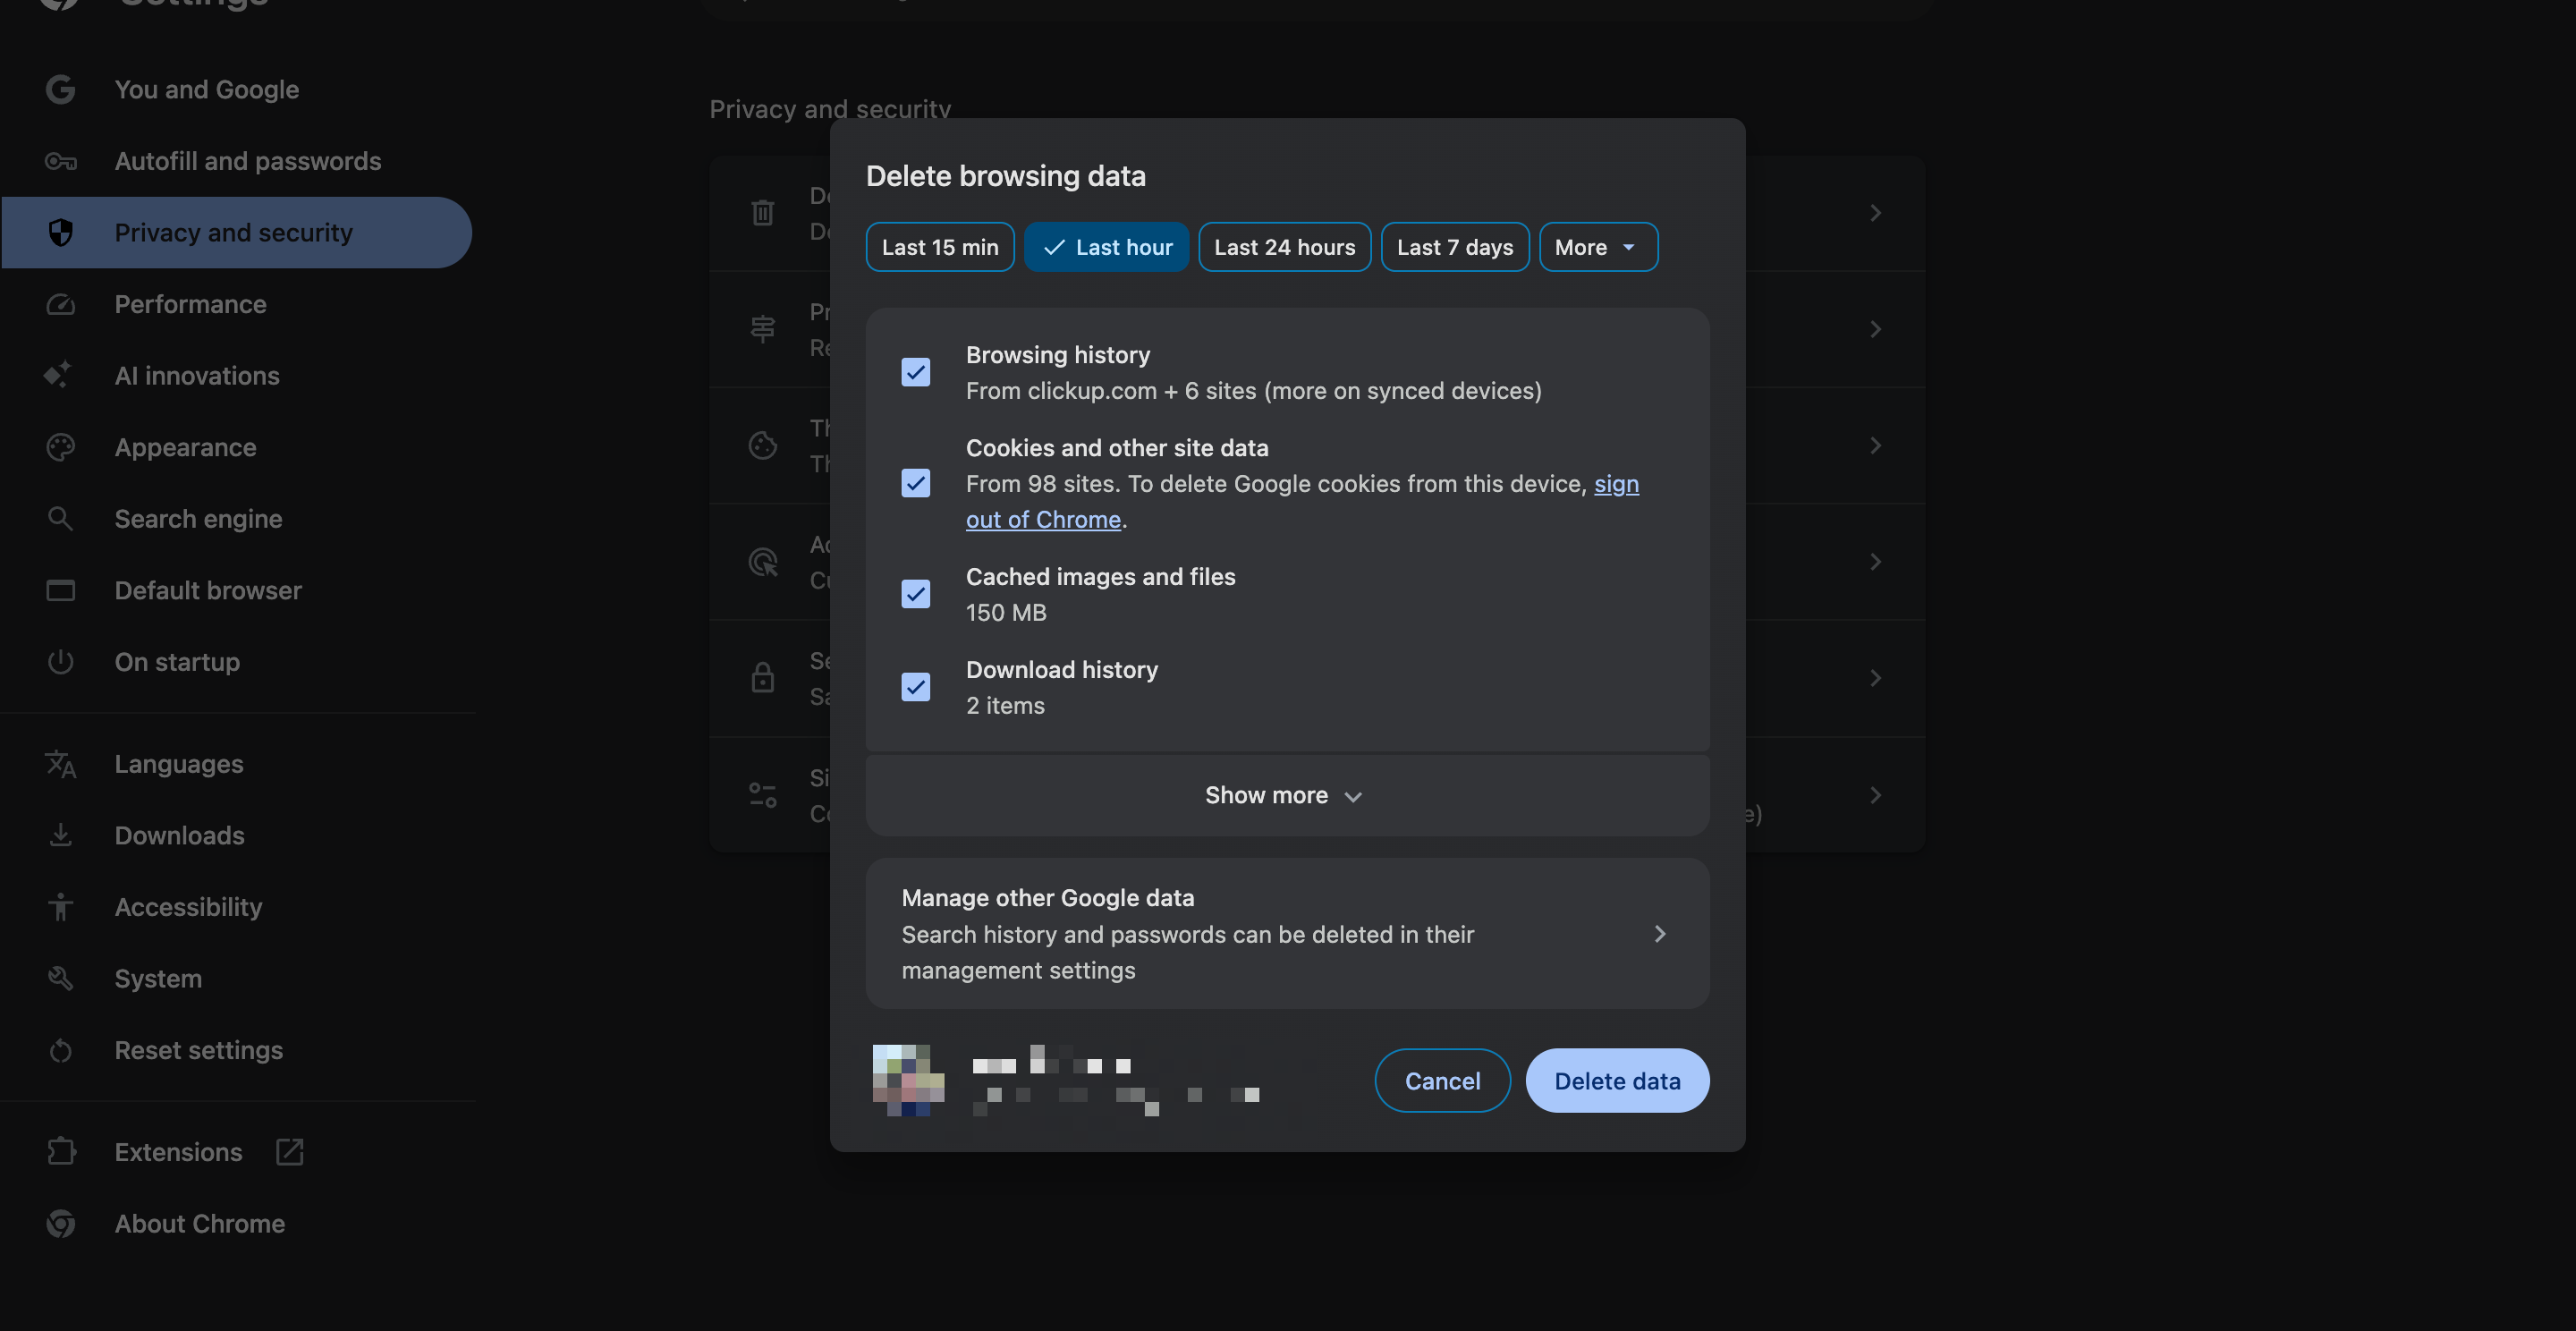Click the sign out of Chrome link

[1044, 519]
